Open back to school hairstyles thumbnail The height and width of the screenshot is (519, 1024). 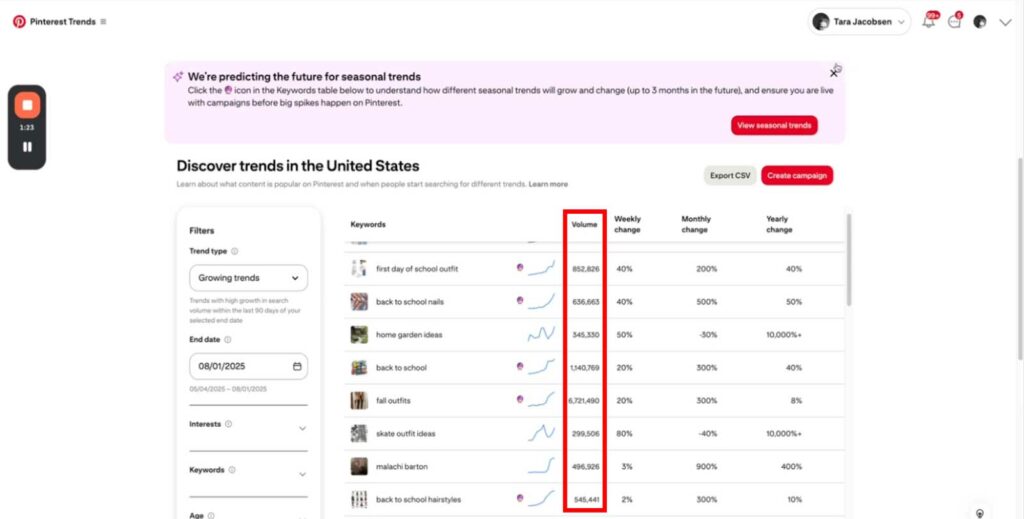359,499
